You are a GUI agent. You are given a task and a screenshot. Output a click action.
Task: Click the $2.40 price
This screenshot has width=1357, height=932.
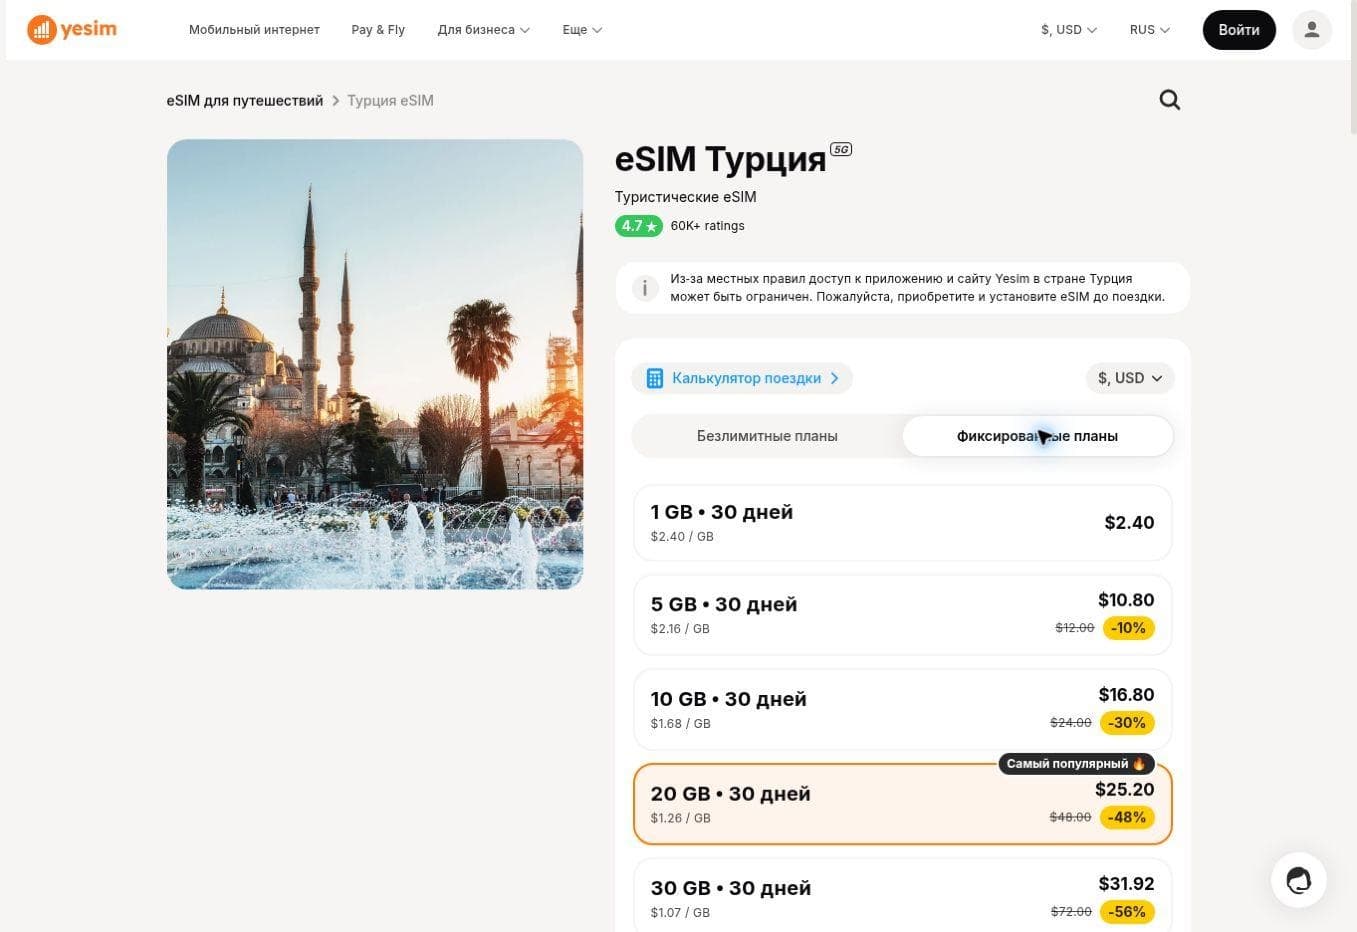tap(1129, 523)
